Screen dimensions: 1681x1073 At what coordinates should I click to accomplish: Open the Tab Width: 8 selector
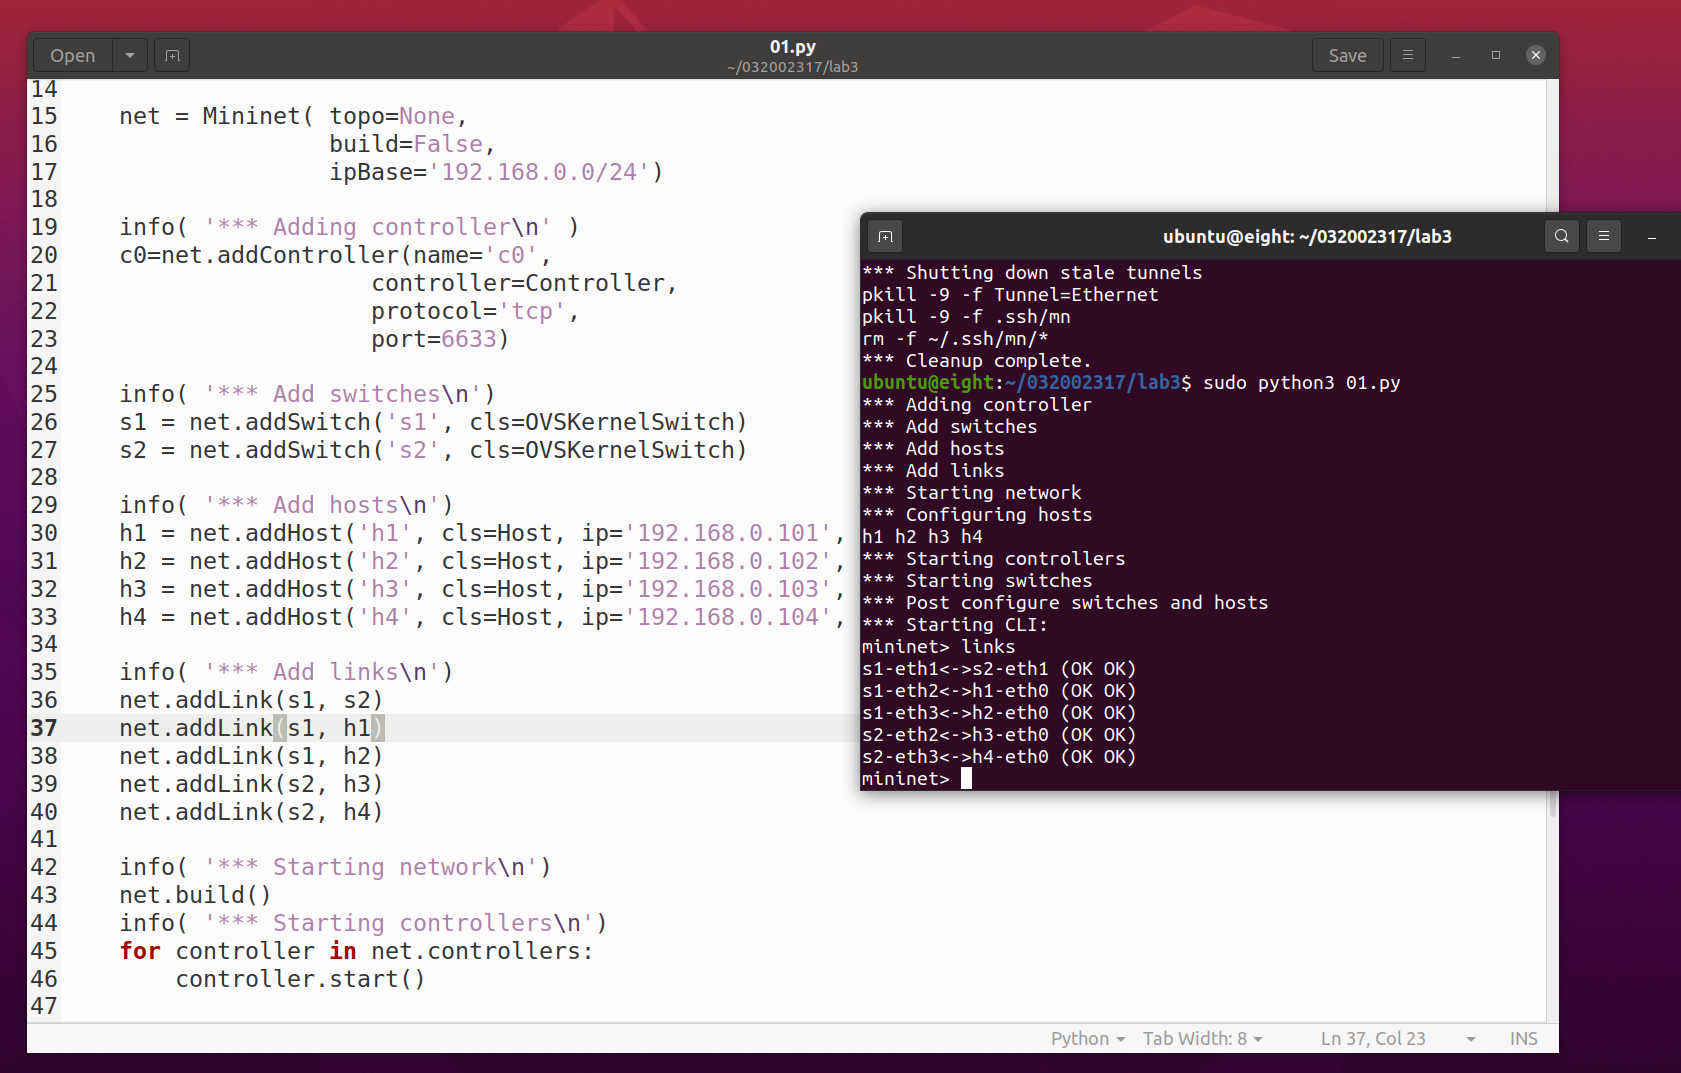[1203, 1039]
